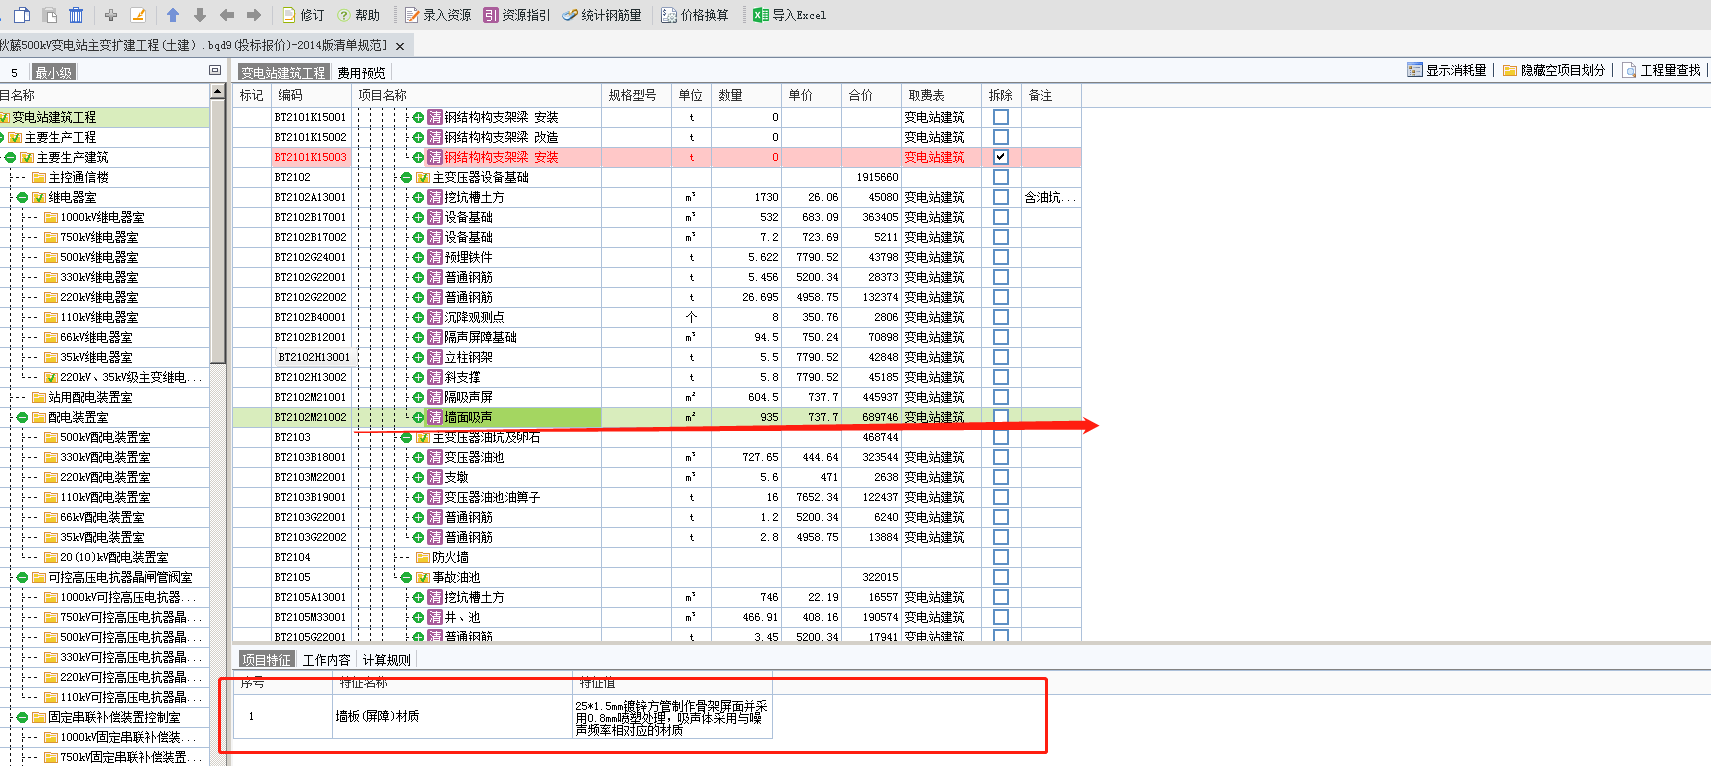
Task: Click folder icon of 500kV继电器室
Action: tap(51, 257)
